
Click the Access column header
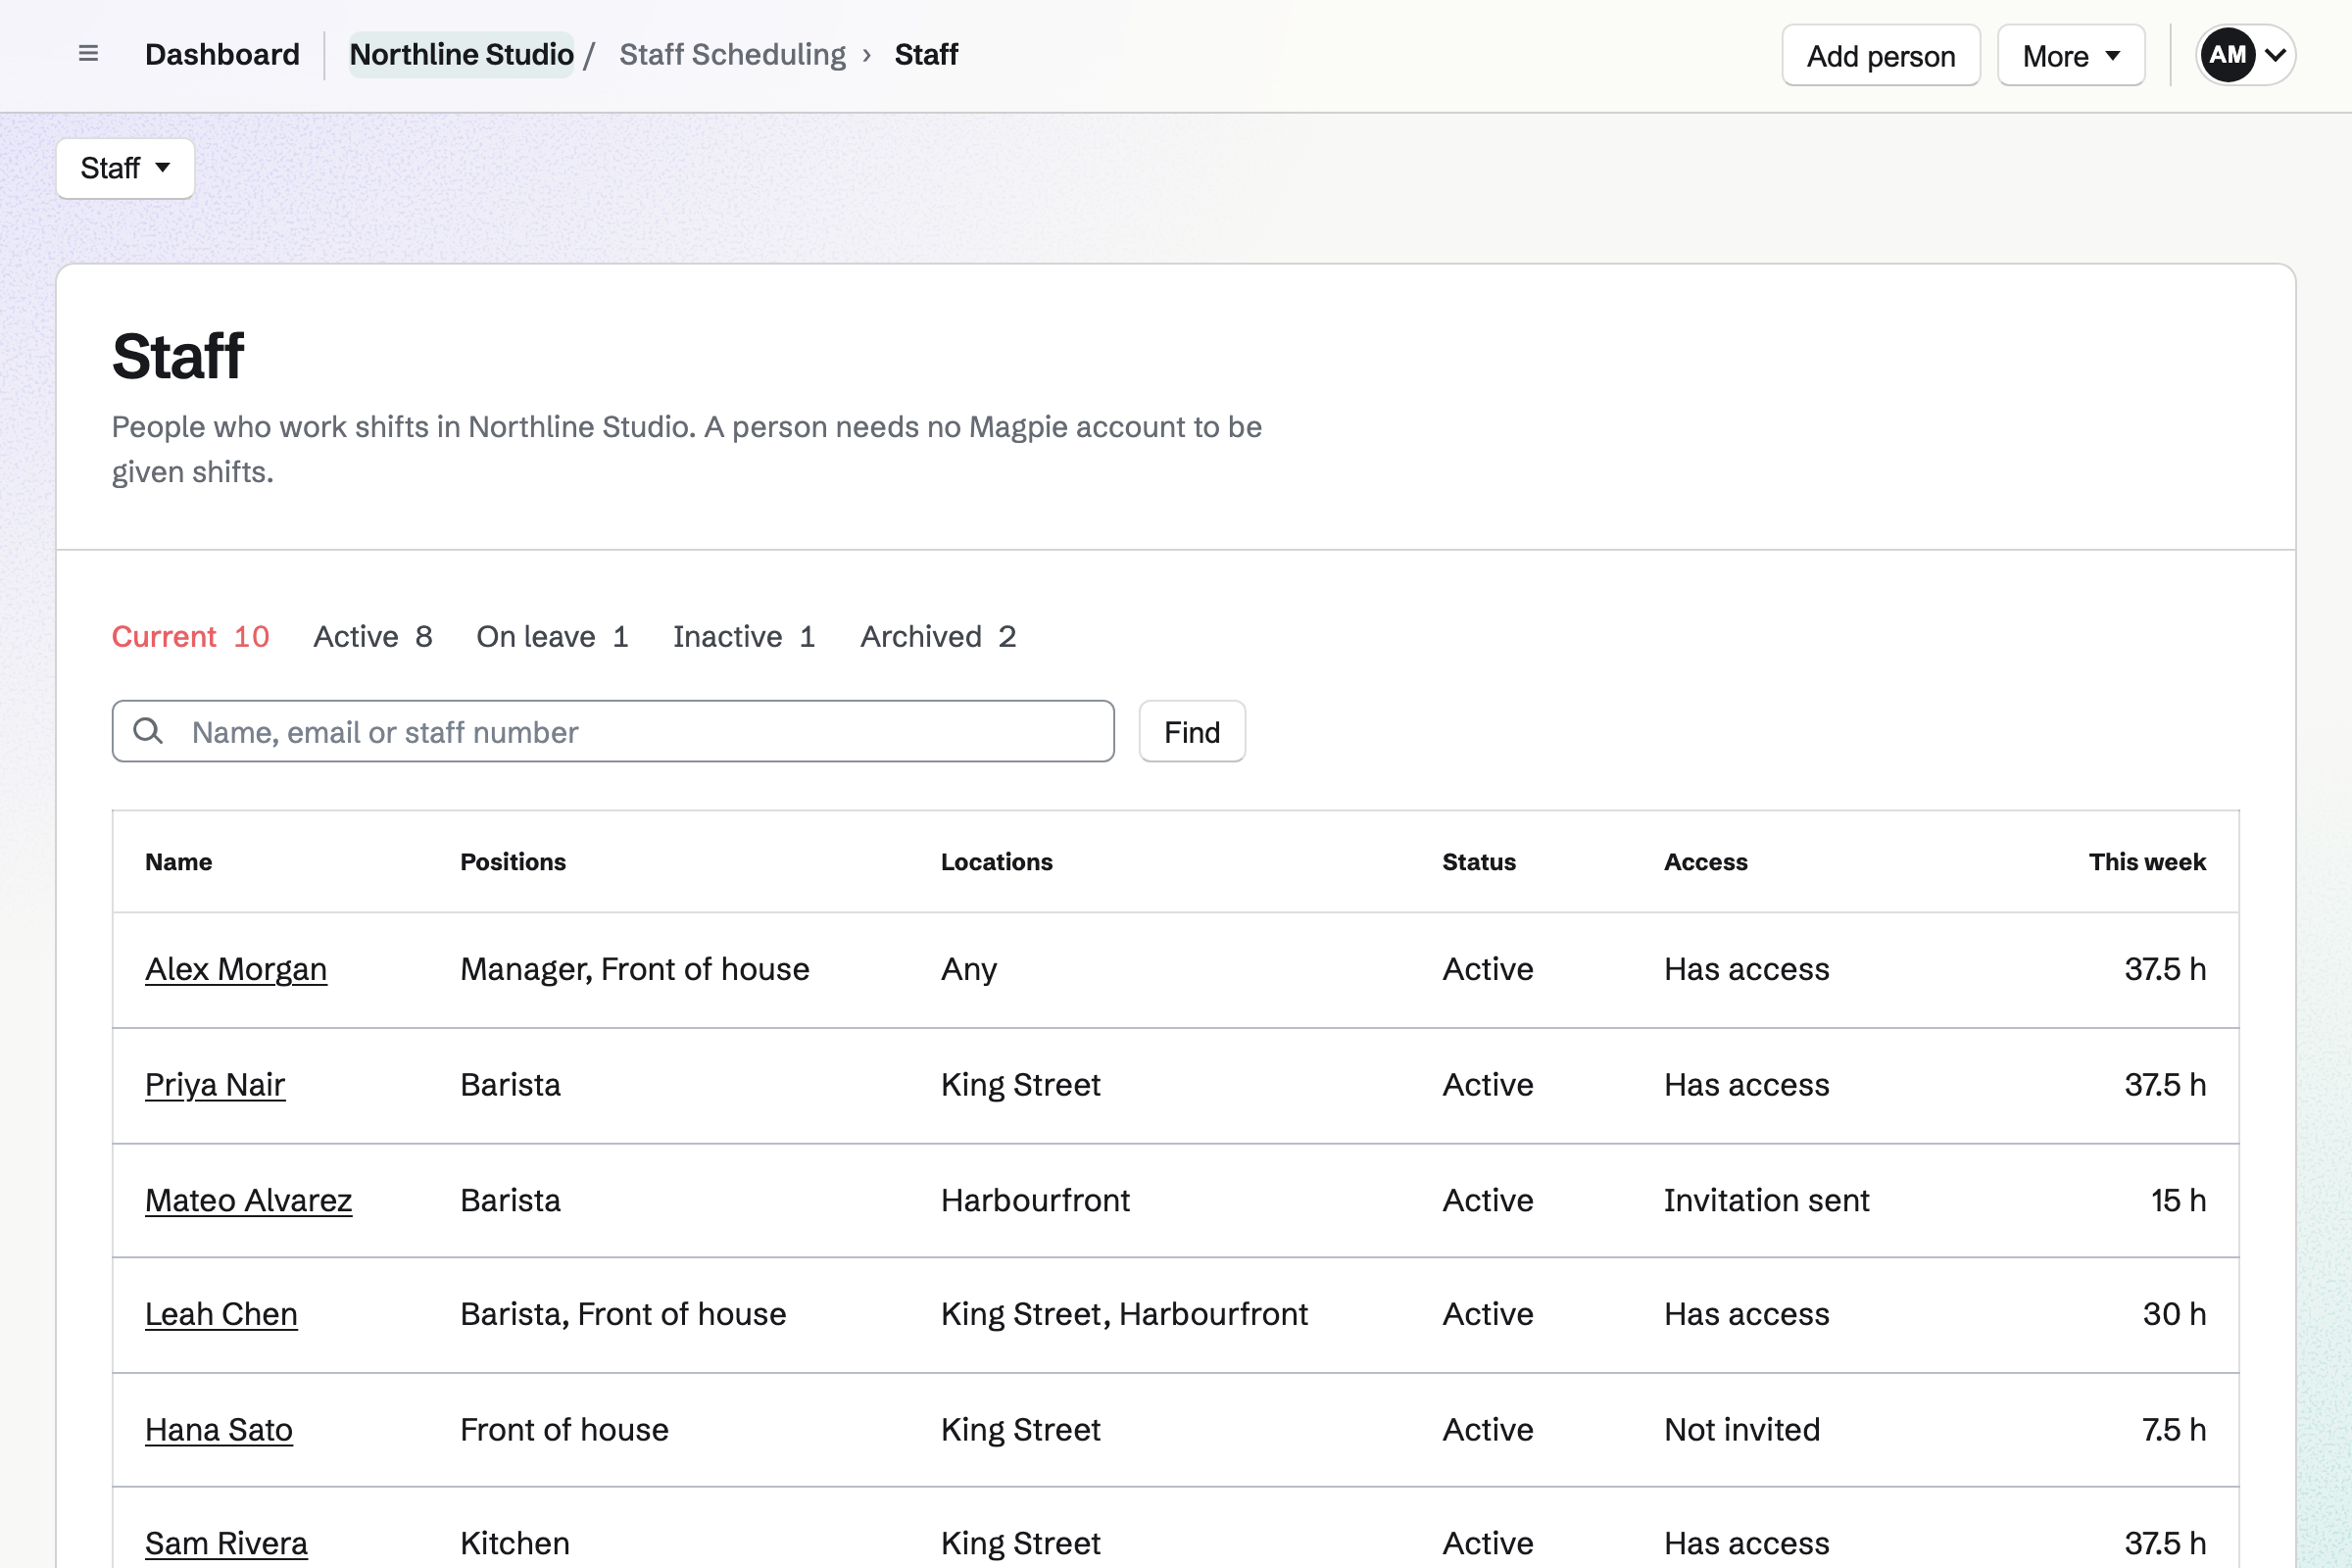(x=1705, y=862)
